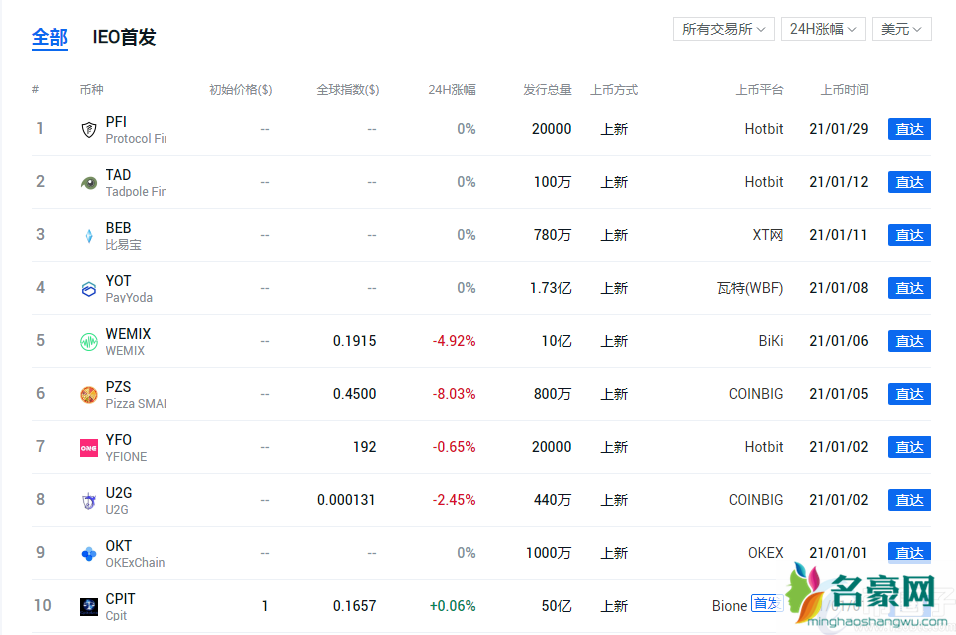Switch to the 全部 tab
The width and height of the screenshot is (956, 635).
50,38
